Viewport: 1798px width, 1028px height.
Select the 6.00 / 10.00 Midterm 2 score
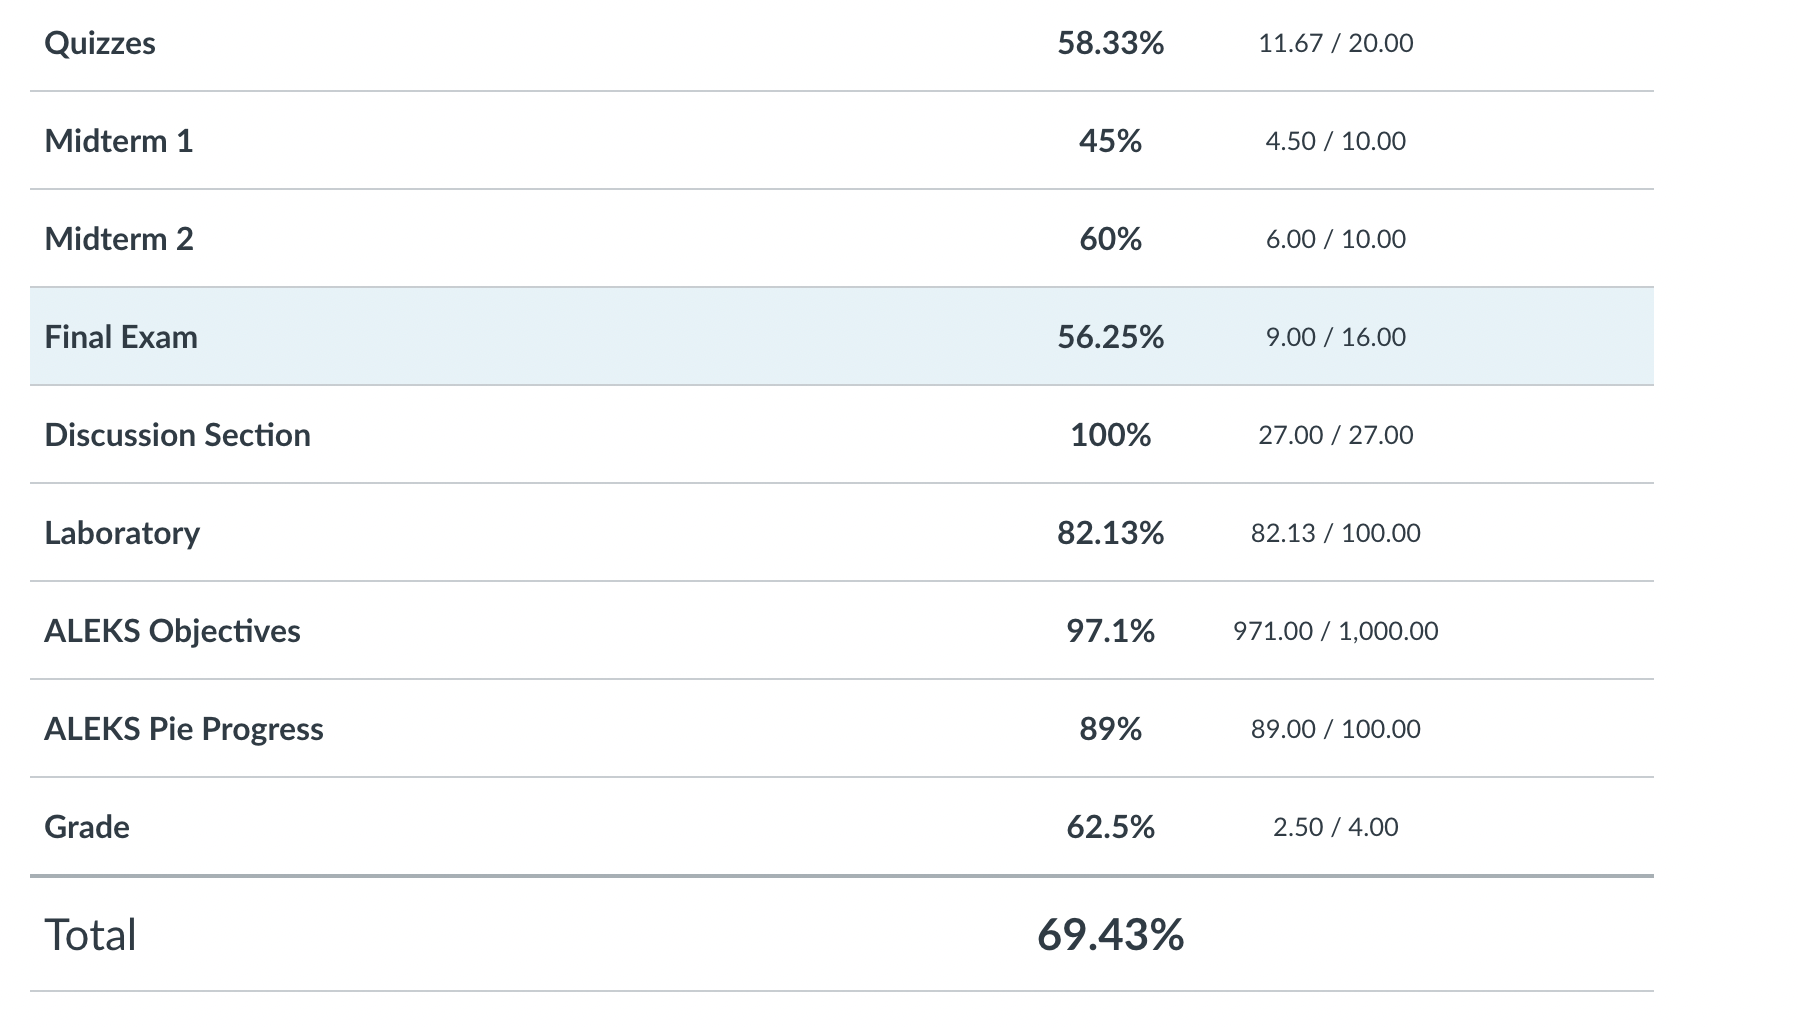coord(1335,239)
